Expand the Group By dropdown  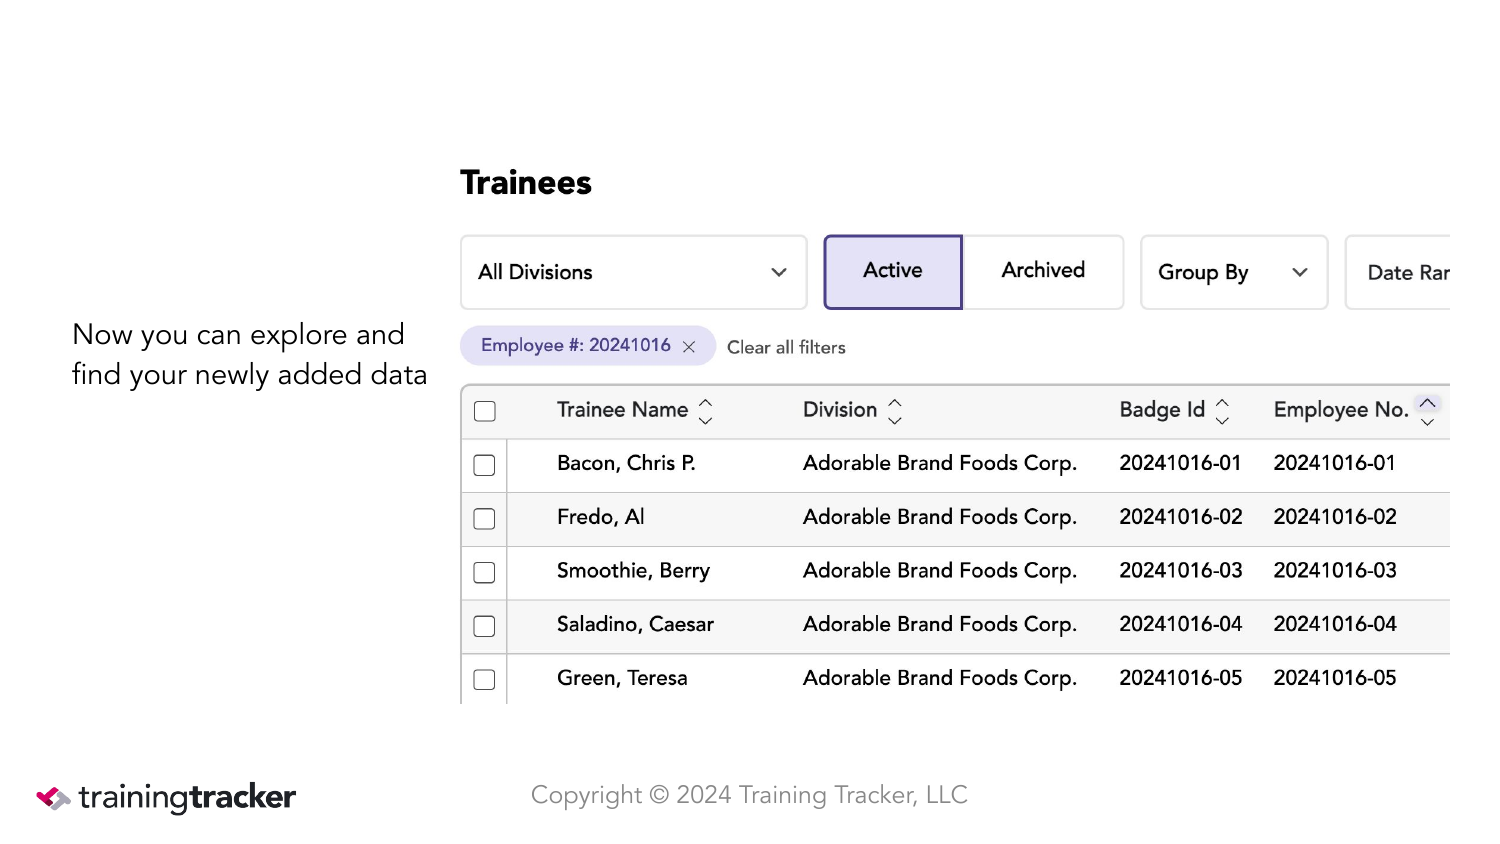[x=1234, y=272]
